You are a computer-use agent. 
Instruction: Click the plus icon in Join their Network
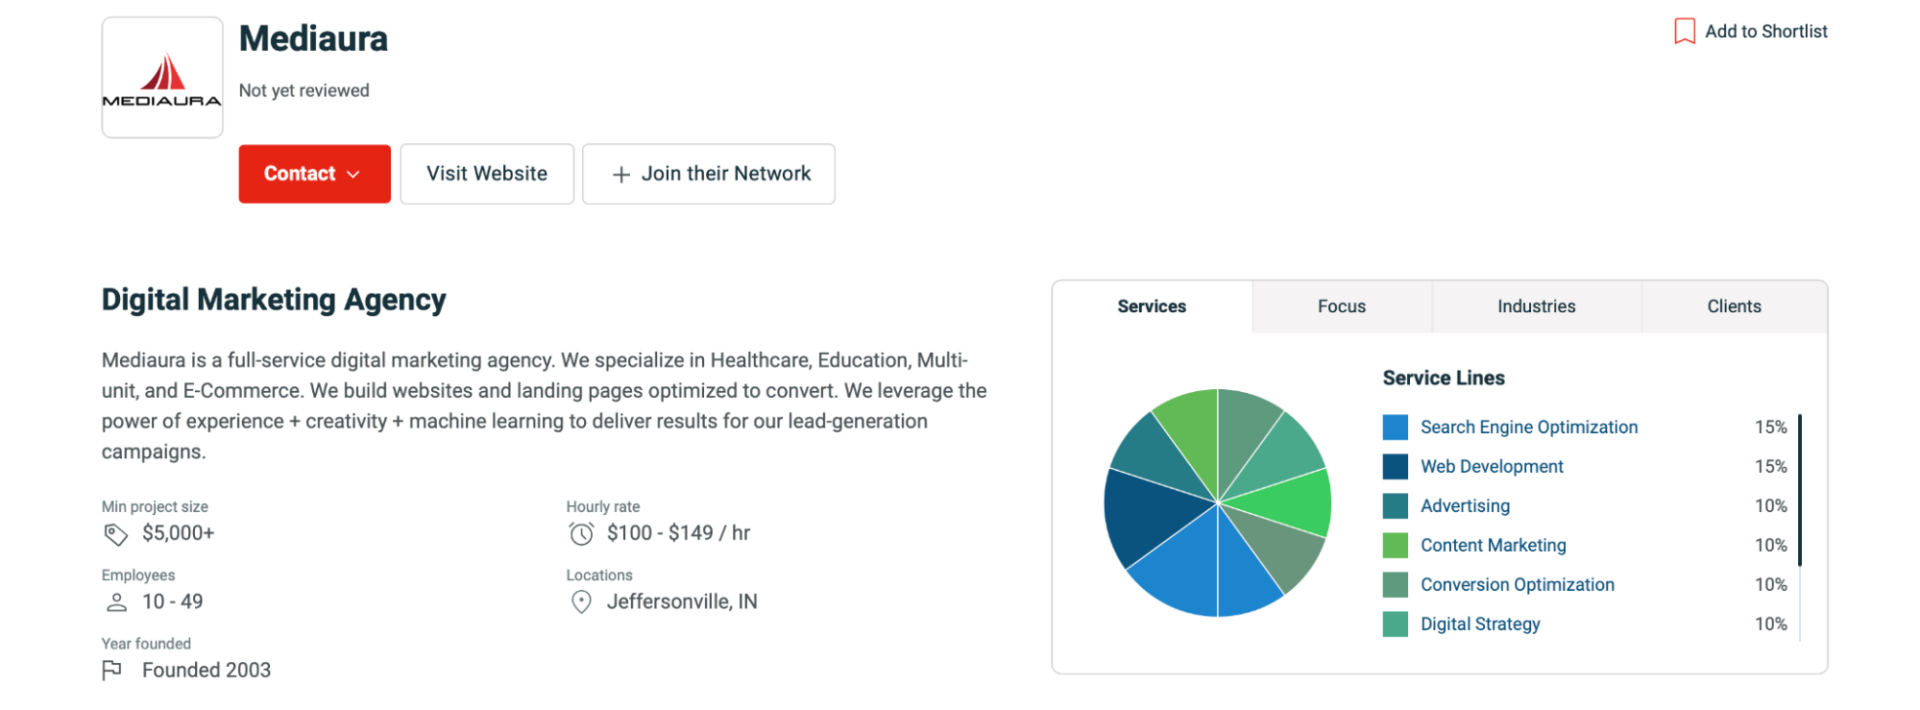click(x=621, y=175)
